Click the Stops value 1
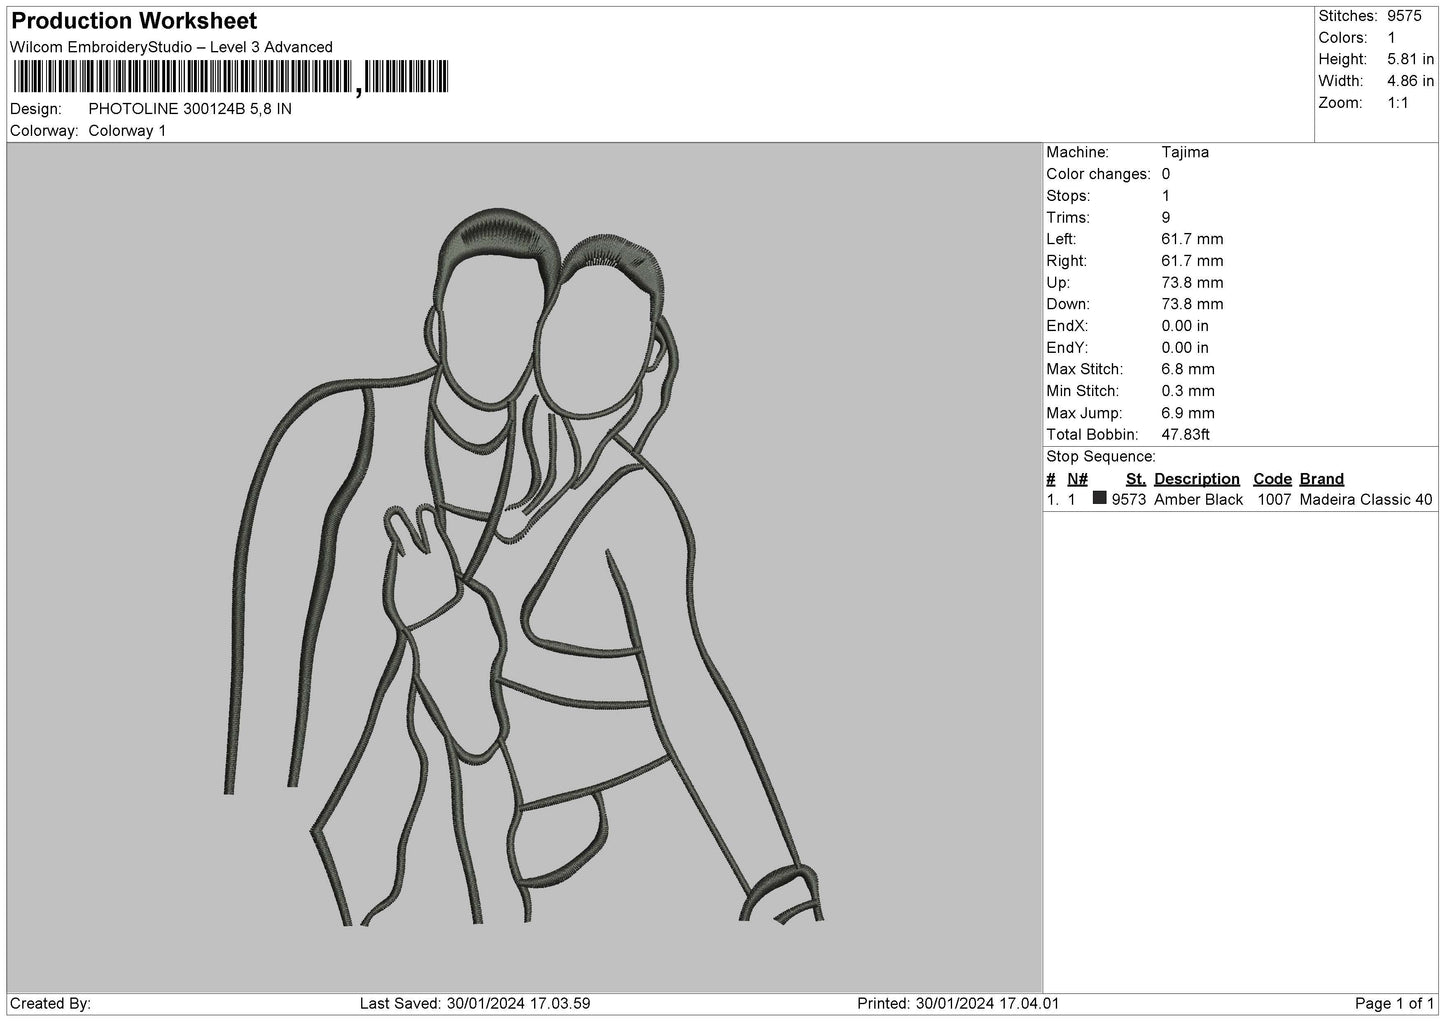1445x1021 pixels. click(x=1166, y=196)
